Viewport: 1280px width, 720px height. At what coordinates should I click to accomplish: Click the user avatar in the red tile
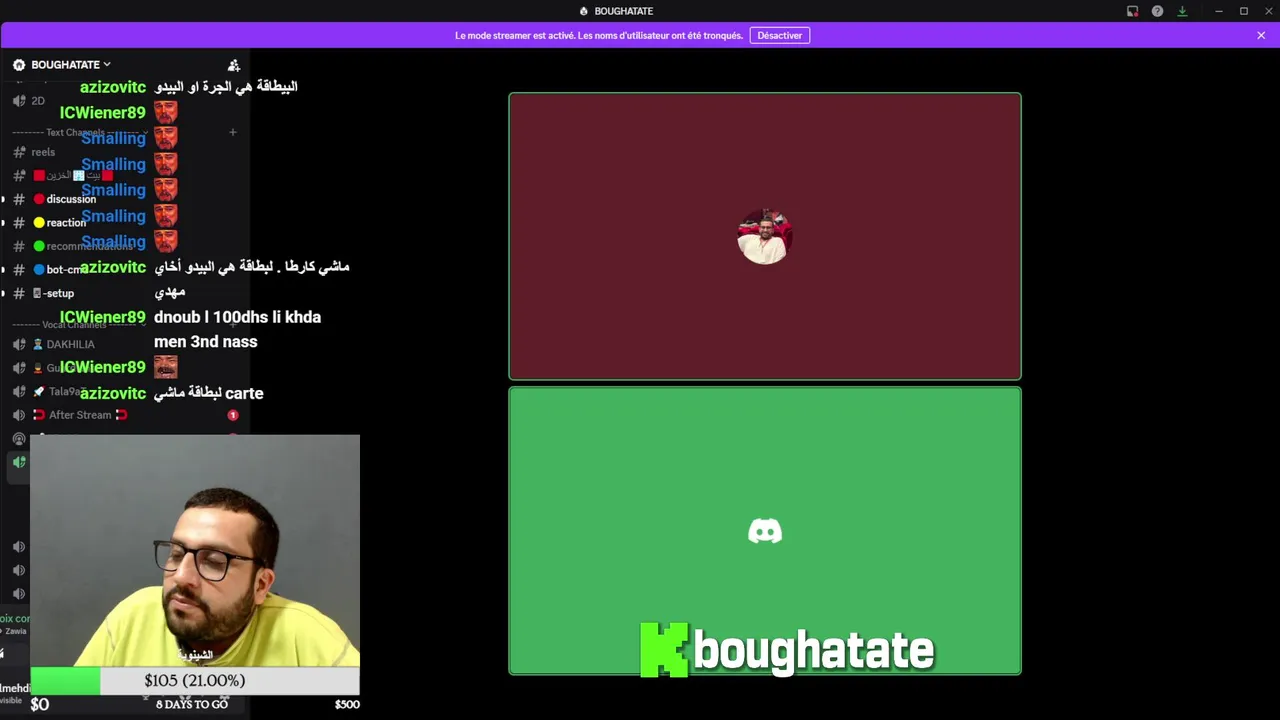coord(765,236)
